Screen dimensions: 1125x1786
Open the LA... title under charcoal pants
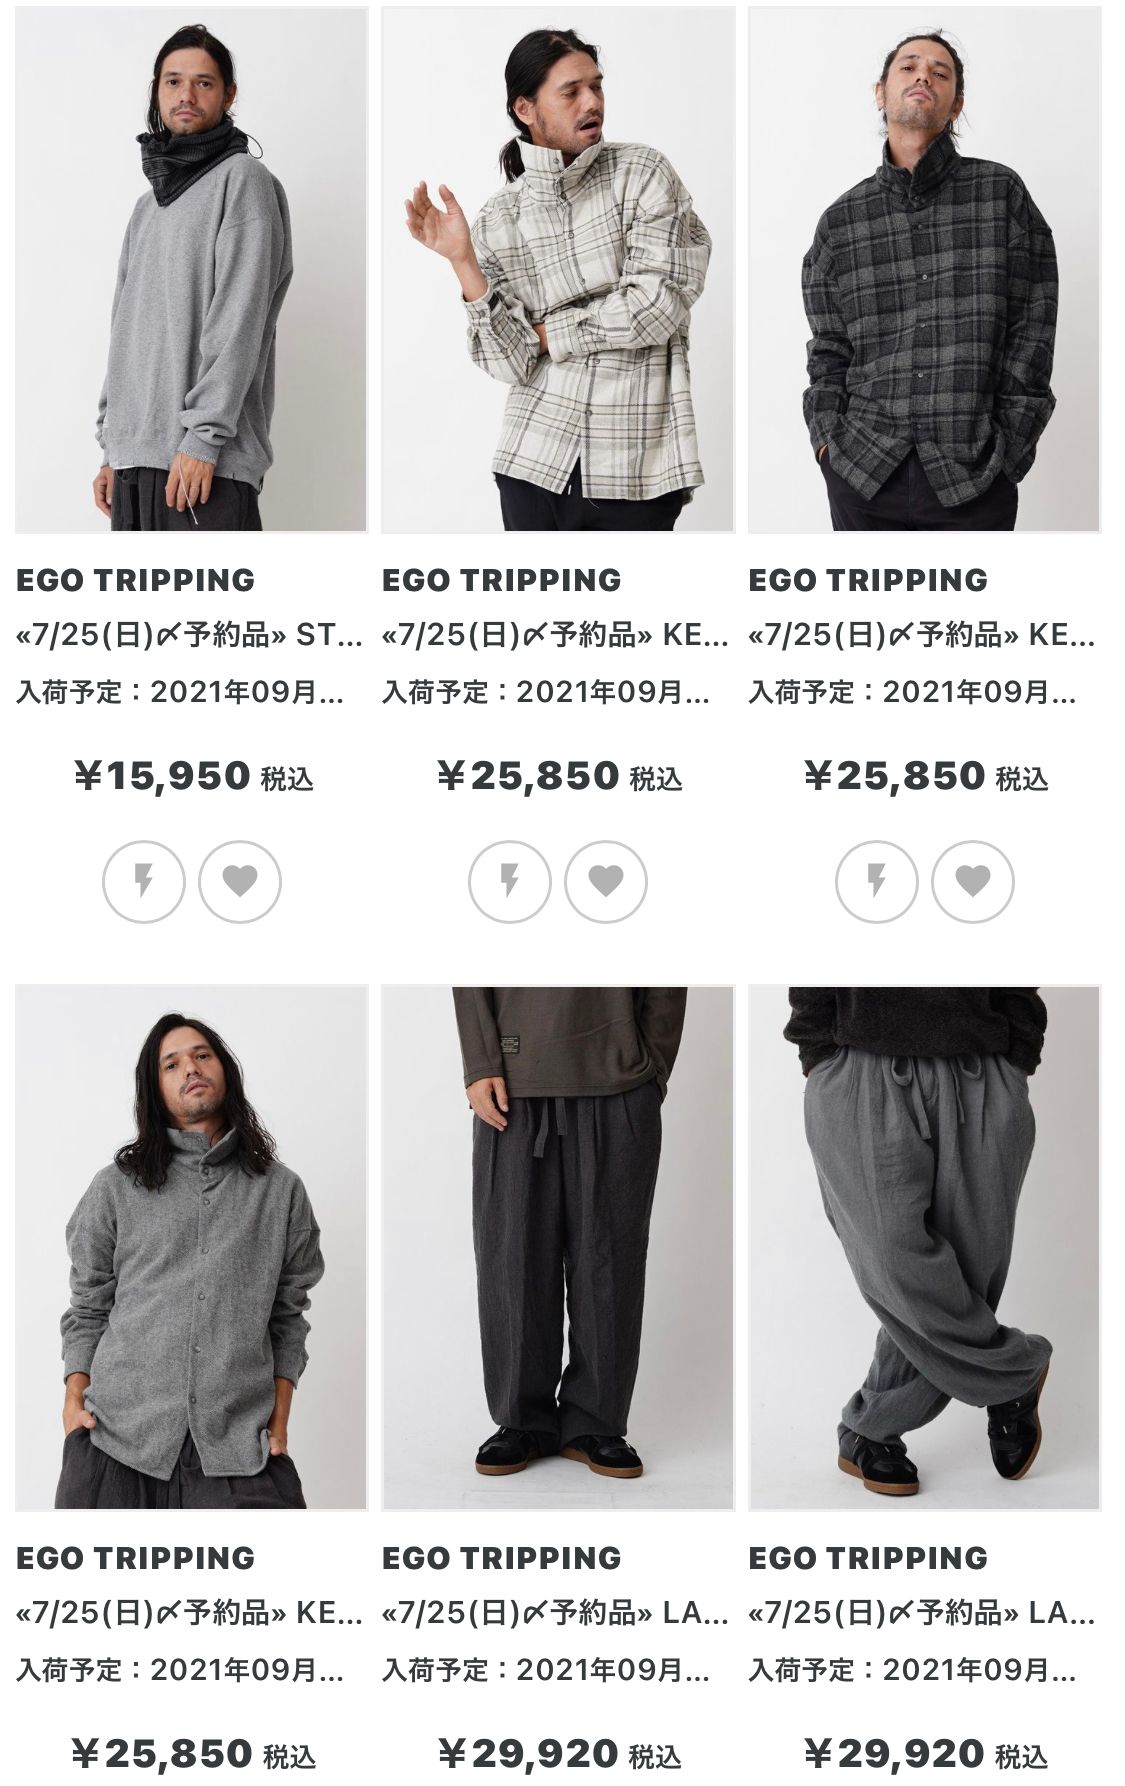[x=556, y=1613]
